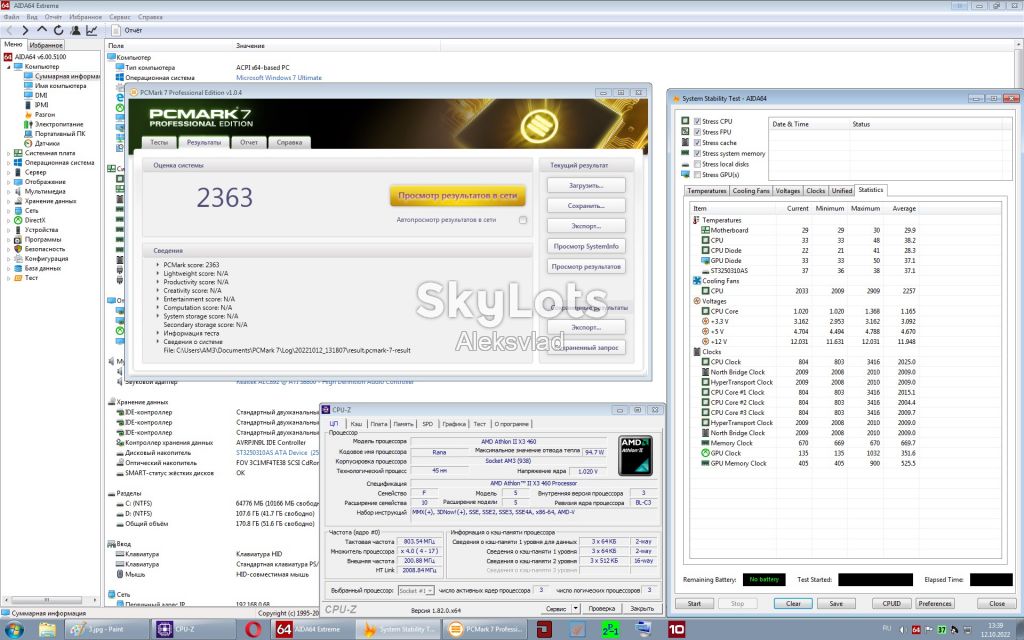Image resolution: width=1024 pixels, height=640 pixels.
Task: Toggle Автопросмотр результатов в сети checkbox
Action: coord(523,220)
